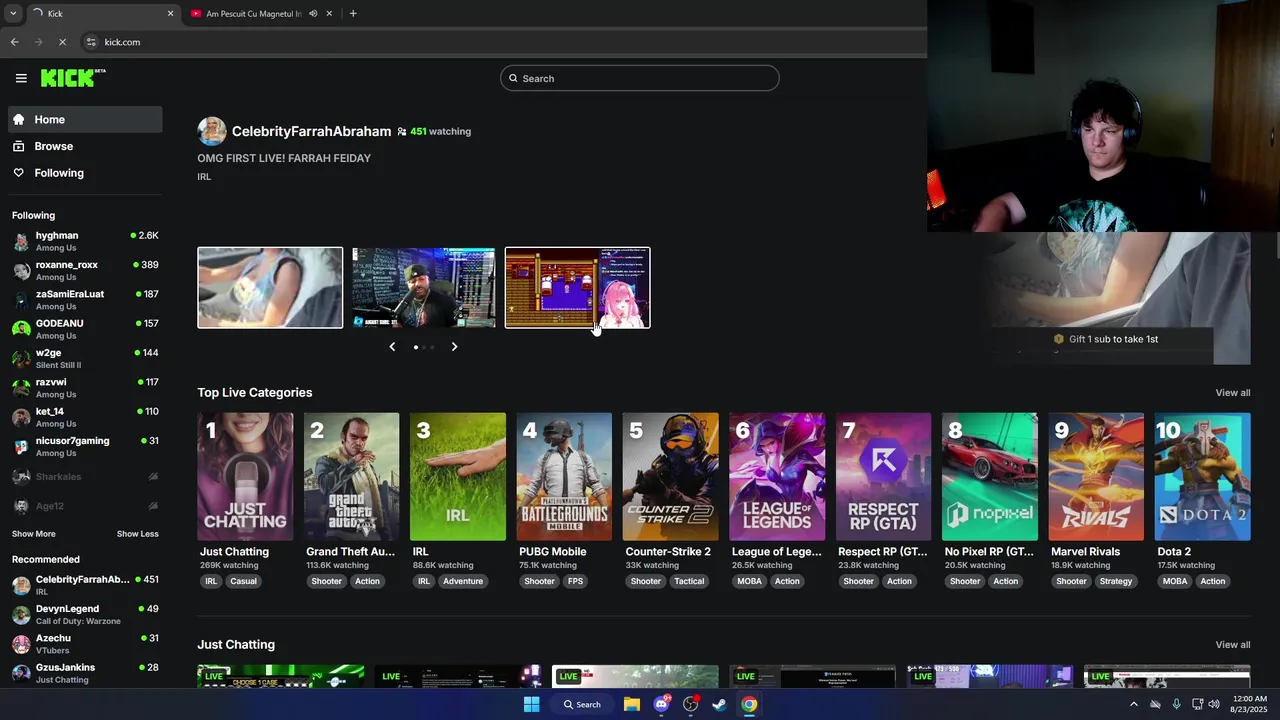The width and height of the screenshot is (1280, 720).
Task: Open site information icon beside kick.com
Action: (x=91, y=42)
